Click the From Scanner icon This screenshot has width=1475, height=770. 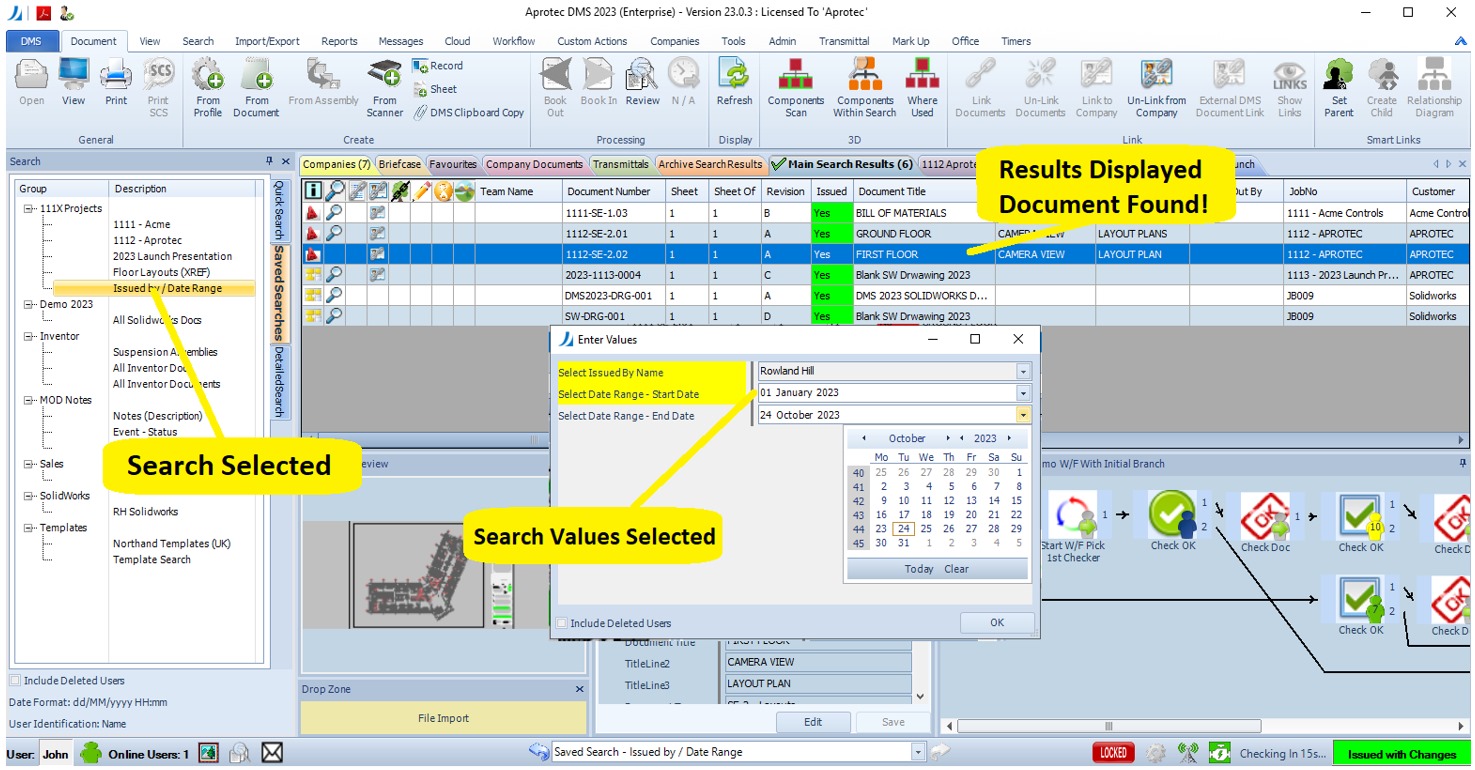pos(384,88)
